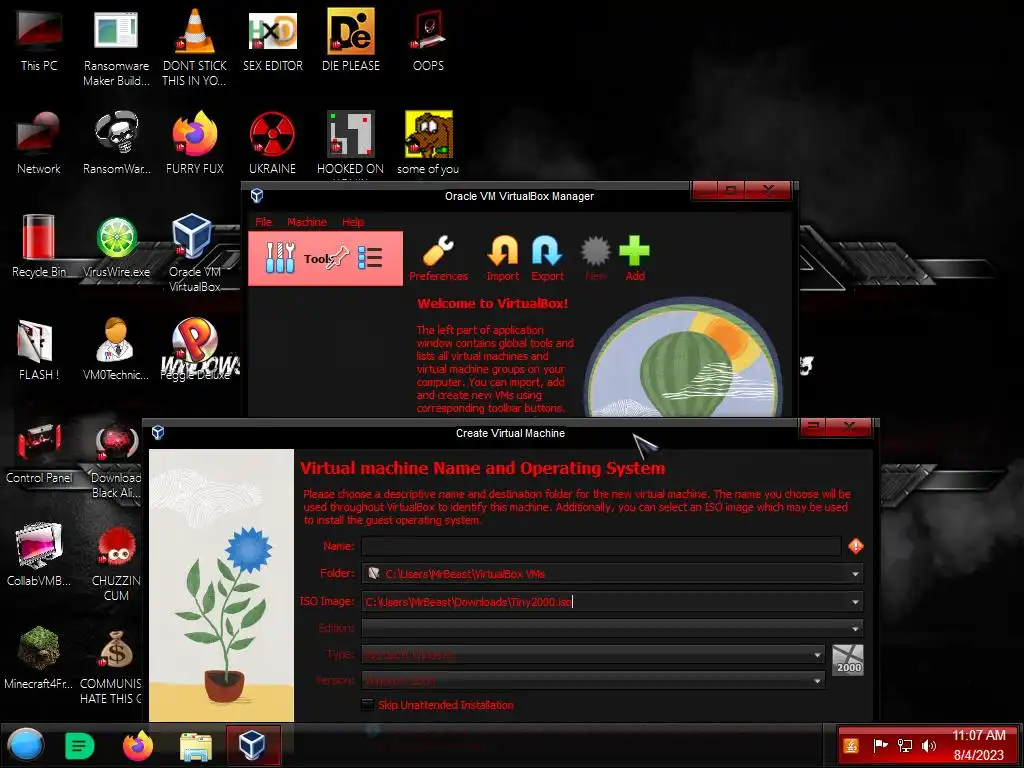Open the Peggle Deluxe desktop icon
The width and height of the screenshot is (1024, 768).
tap(195, 350)
